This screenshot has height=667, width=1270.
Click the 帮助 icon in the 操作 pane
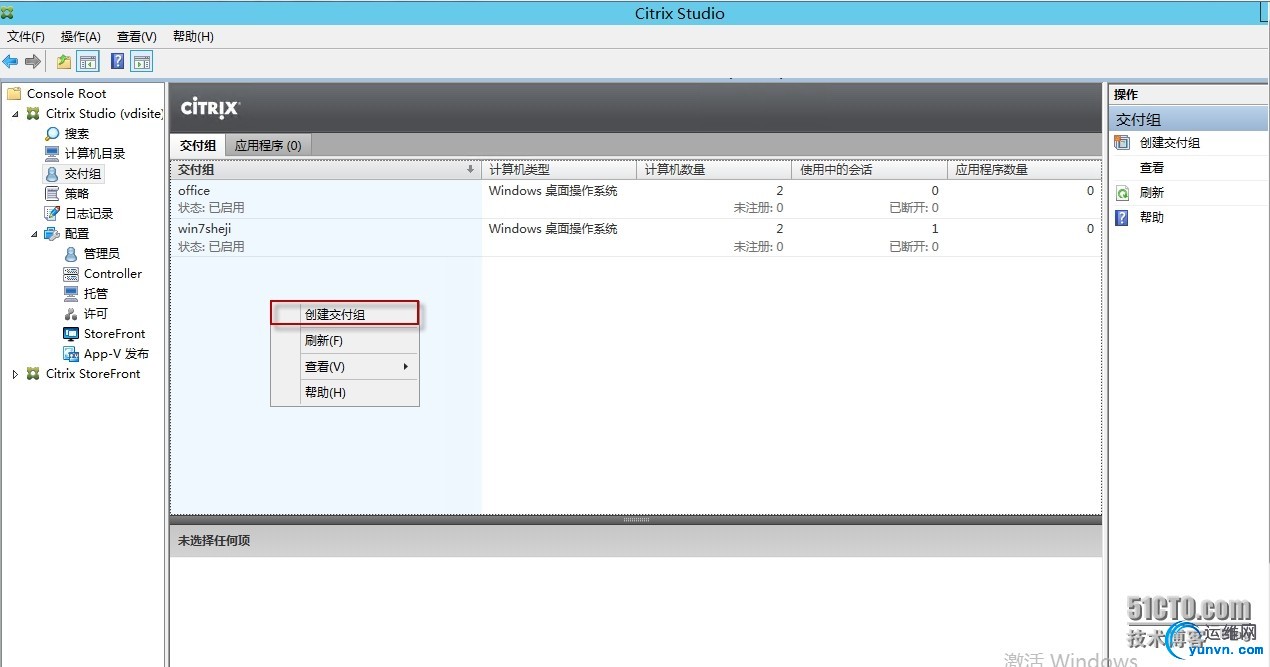pyautogui.click(x=1122, y=217)
